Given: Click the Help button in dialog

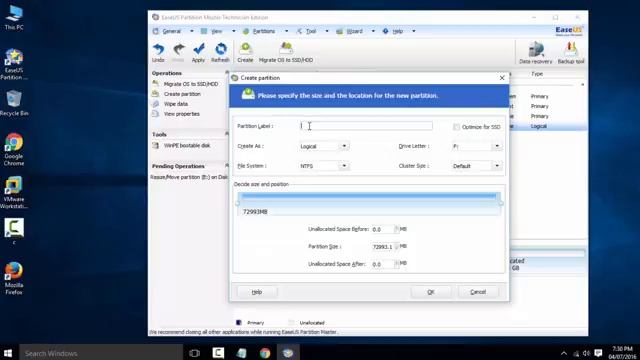Looking at the screenshot, I should [x=257, y=292].
